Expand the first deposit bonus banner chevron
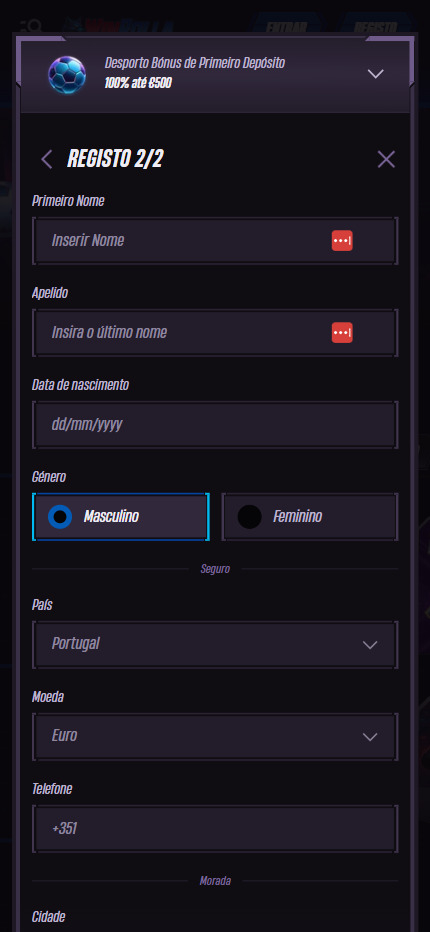Image resolution: width=430 pixels, height=932 pixels. [375, 74]
